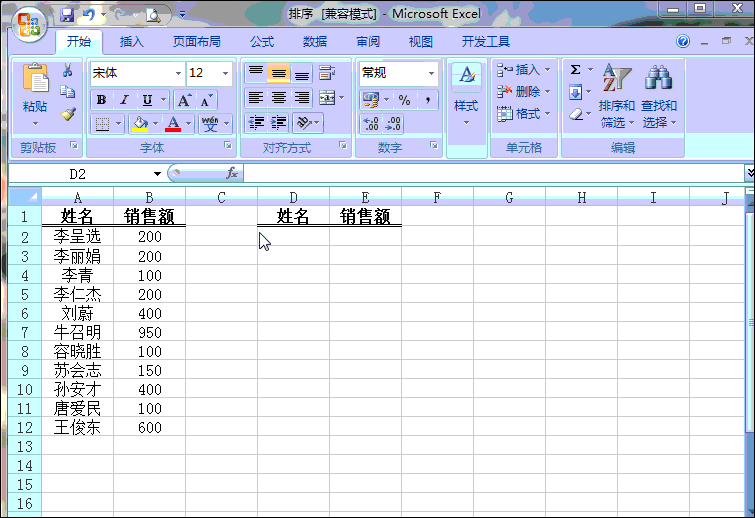The height and width of the screenshot is (518, 755).
Task: Toggle wrap text in cells
Action: click(x=327, y=73)
